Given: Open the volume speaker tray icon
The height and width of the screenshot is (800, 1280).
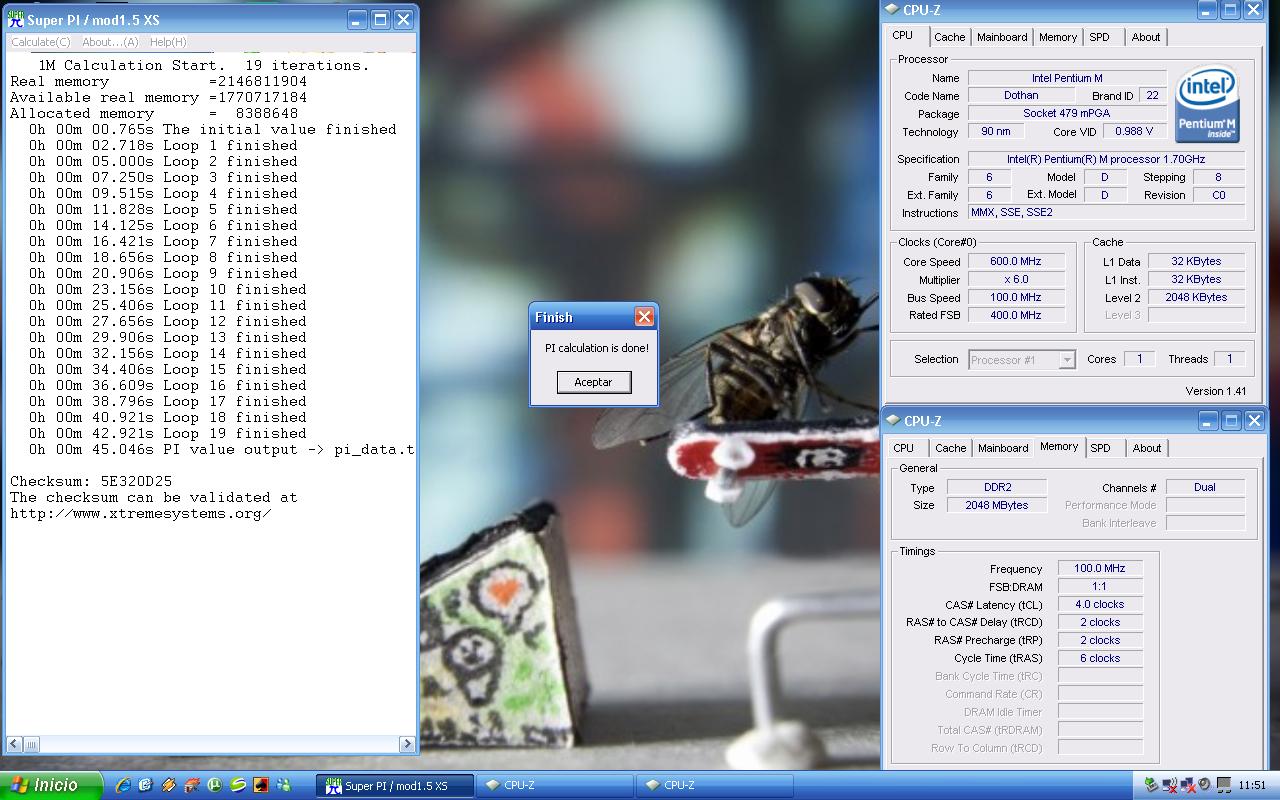Looking at the screenshot, I should [x=1204, y=785].
